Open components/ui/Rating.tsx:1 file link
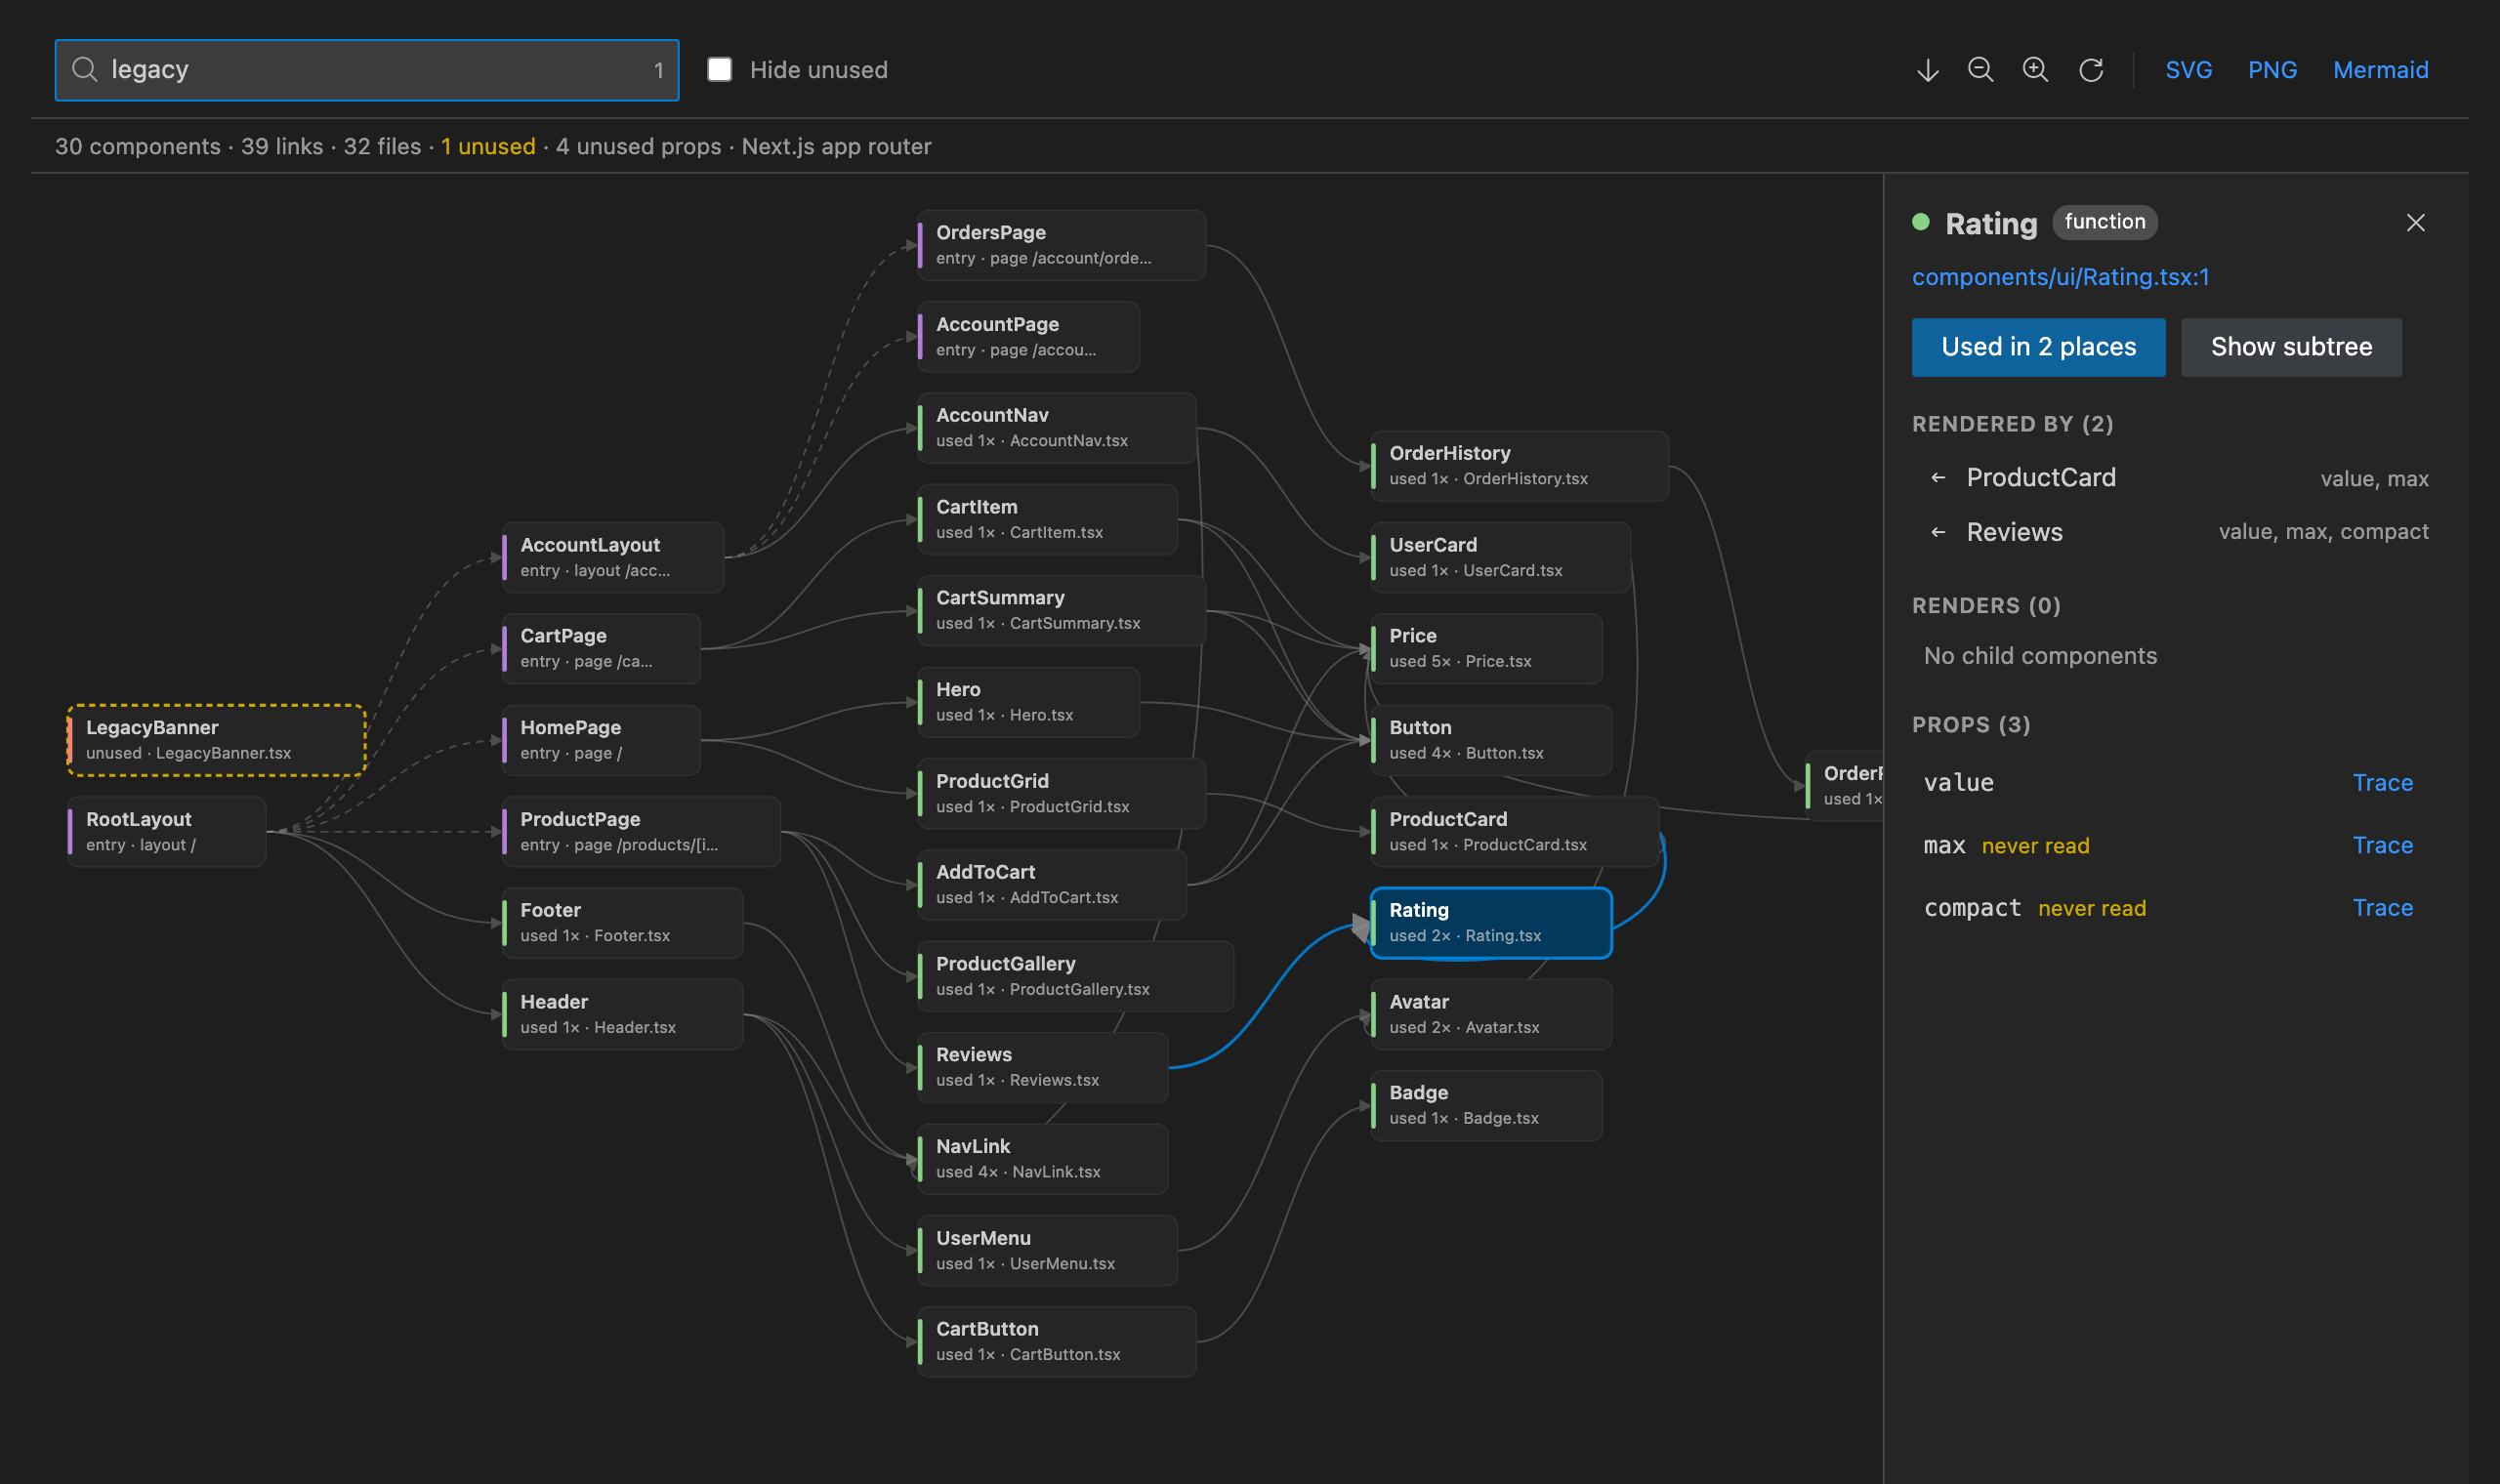Viewport: 2500px width, 1484px height. (2060, 277)
